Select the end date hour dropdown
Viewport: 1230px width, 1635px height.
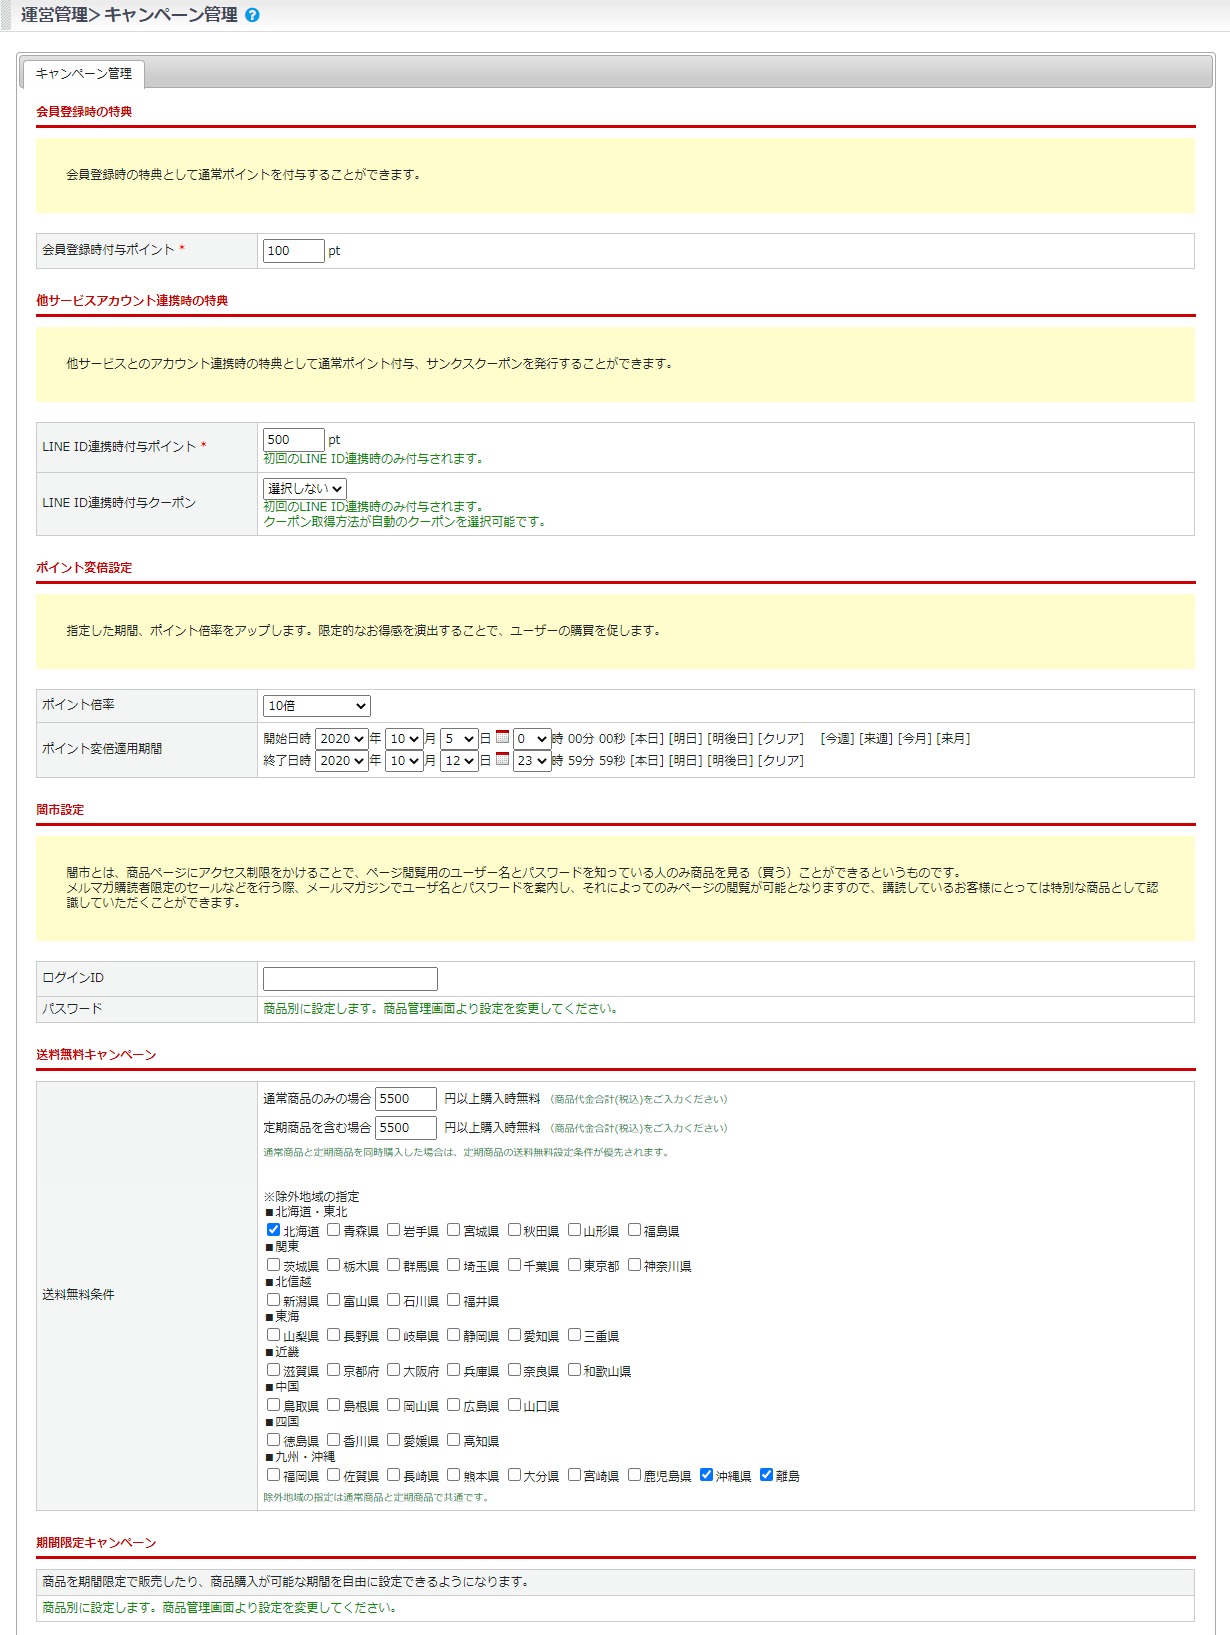(x=532, y=761)
